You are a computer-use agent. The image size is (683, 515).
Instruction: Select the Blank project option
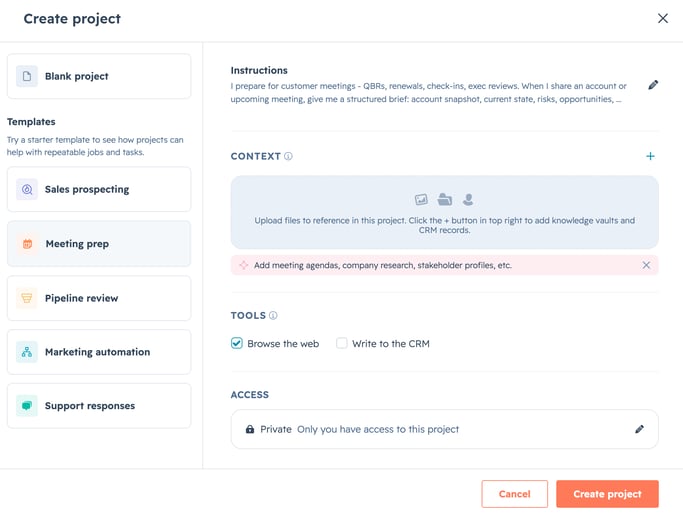click(x=99, y=76)
